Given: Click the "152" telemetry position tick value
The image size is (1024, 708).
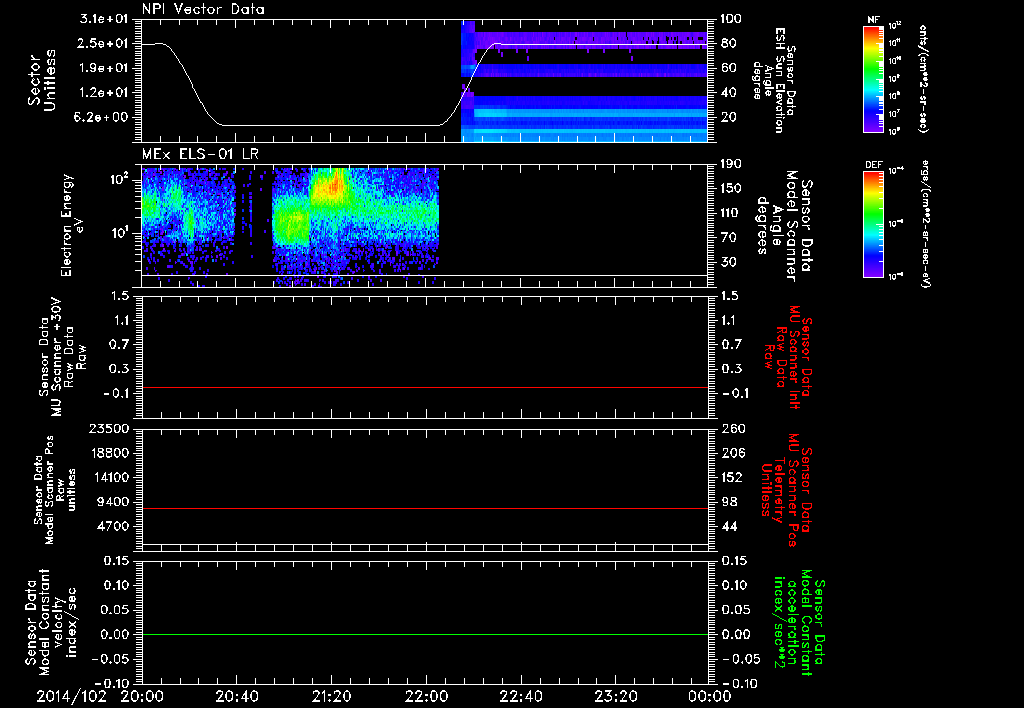Looking at the screenshot, I should pyautogui.click(x=731, y=477).
